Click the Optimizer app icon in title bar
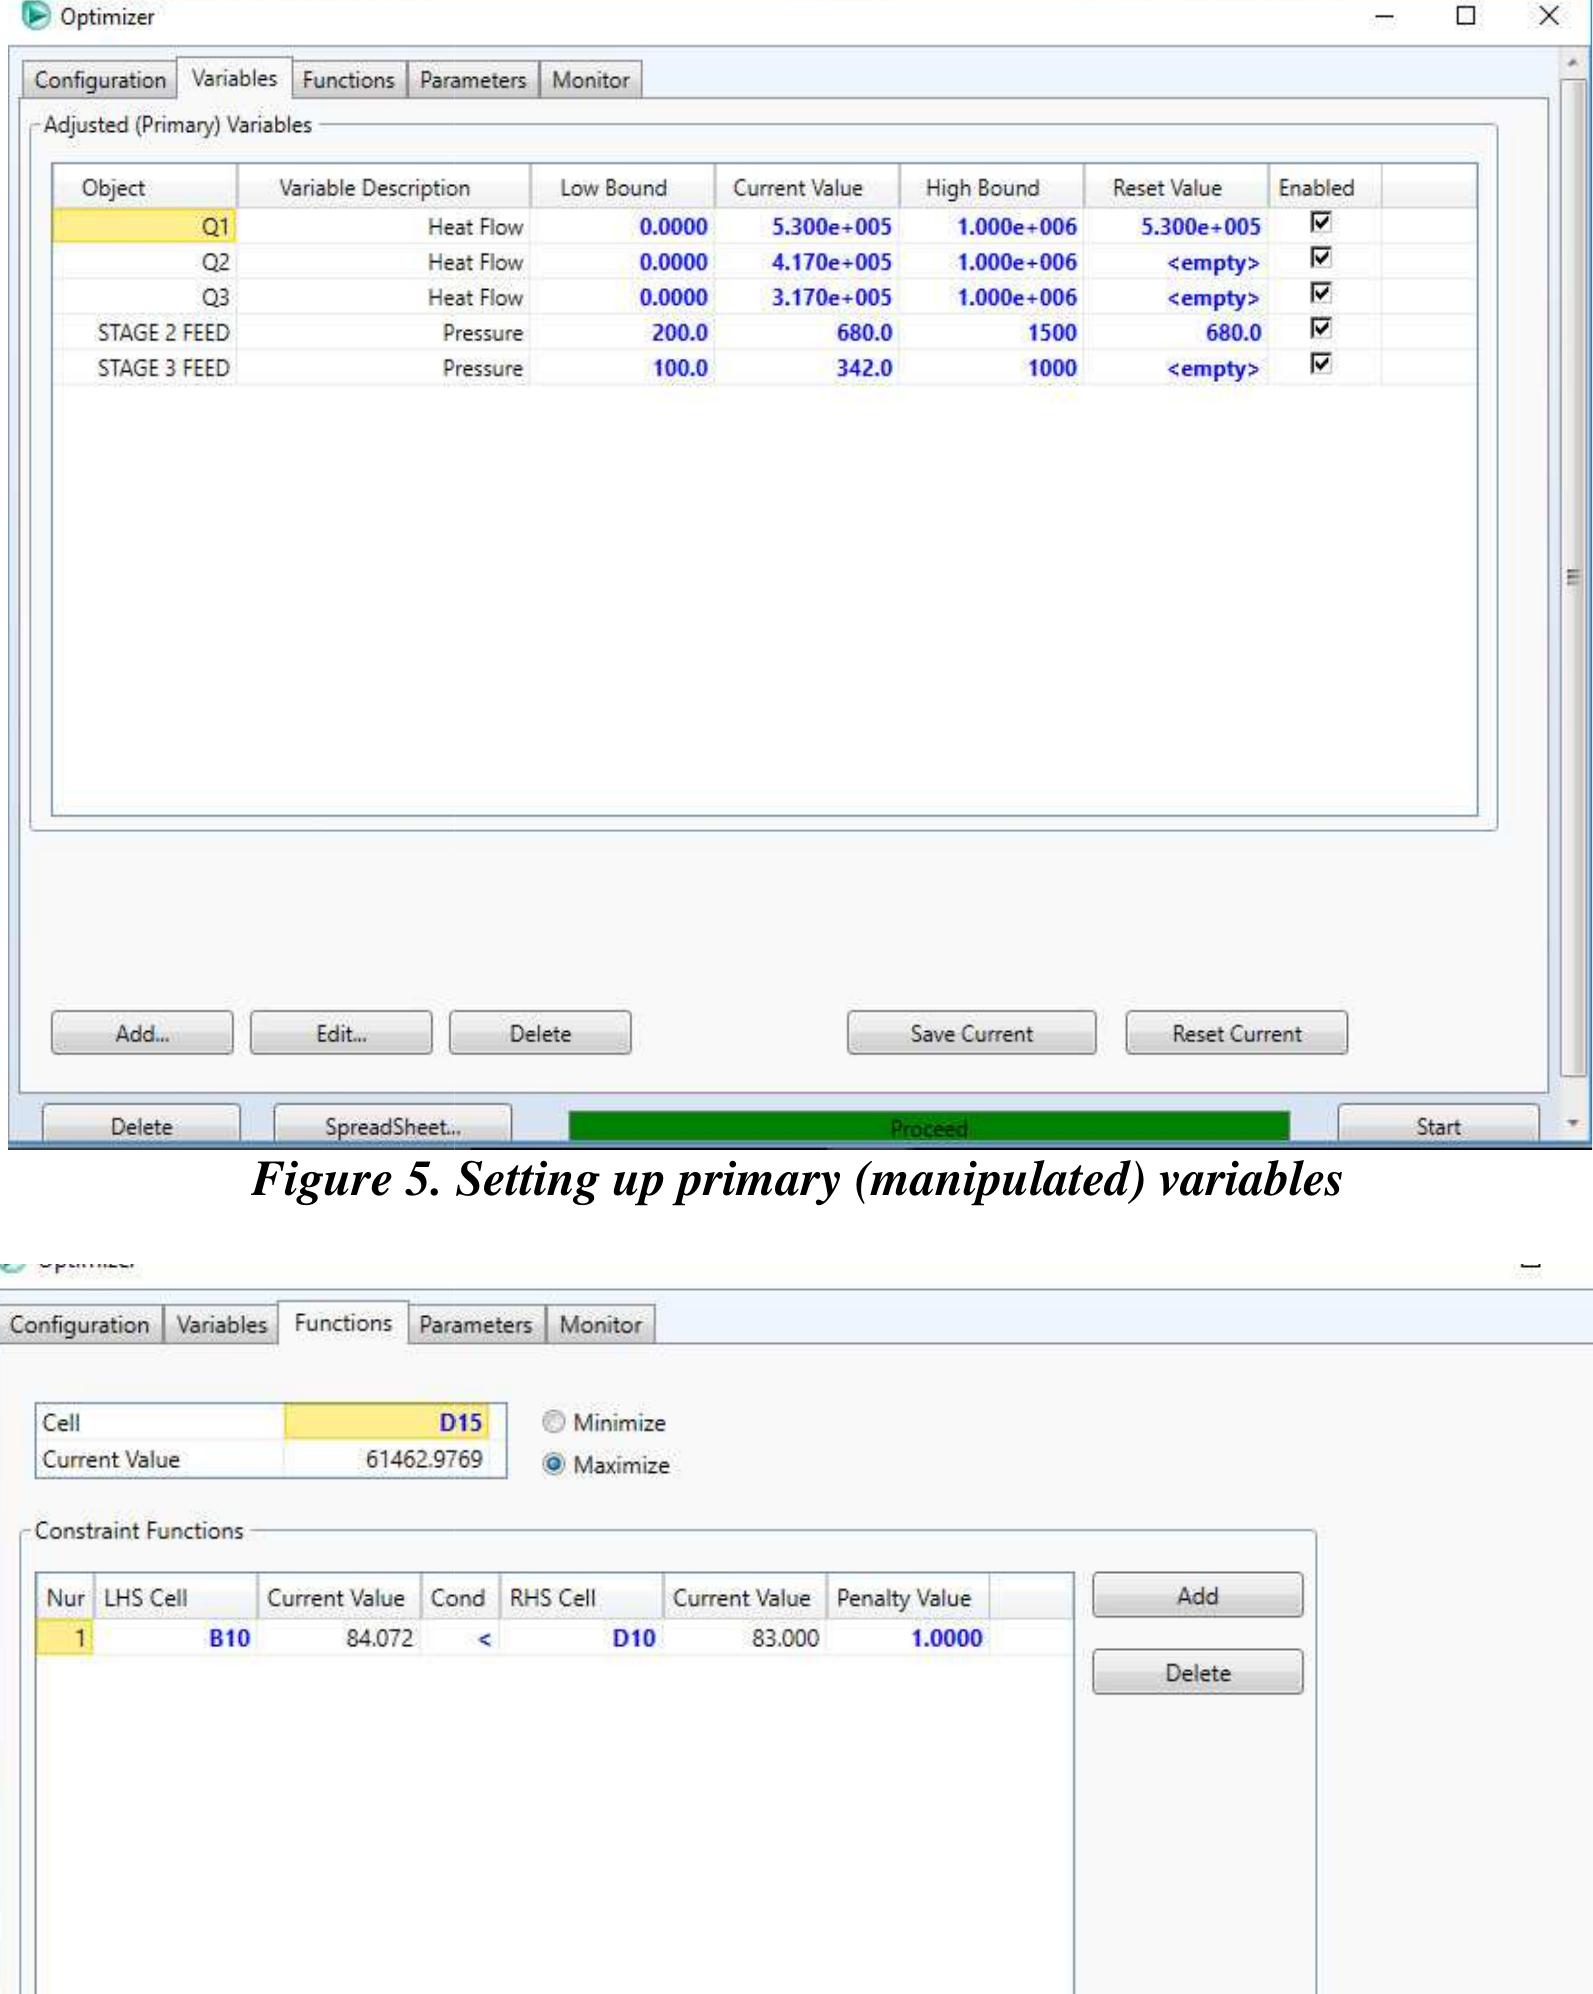1593x1994 pixels. (35, 16)
